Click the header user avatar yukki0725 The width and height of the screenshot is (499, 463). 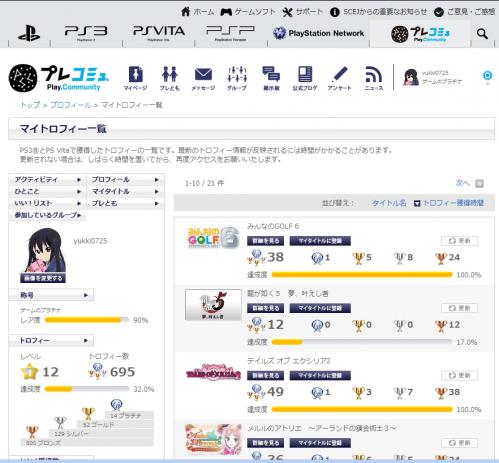pyautogui.click(x=411, y=77)
